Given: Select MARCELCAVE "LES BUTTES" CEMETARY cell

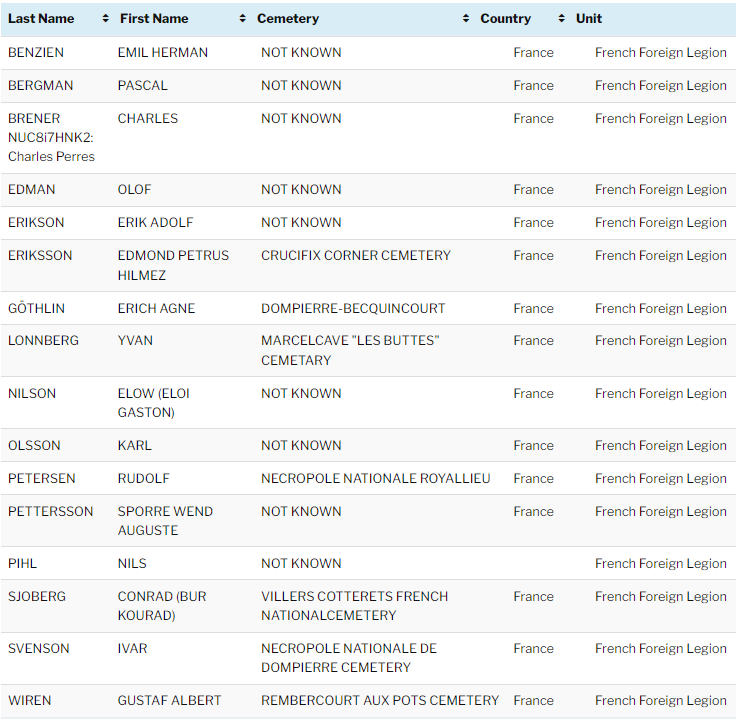Looking at the screenshot, I should 350,350.
